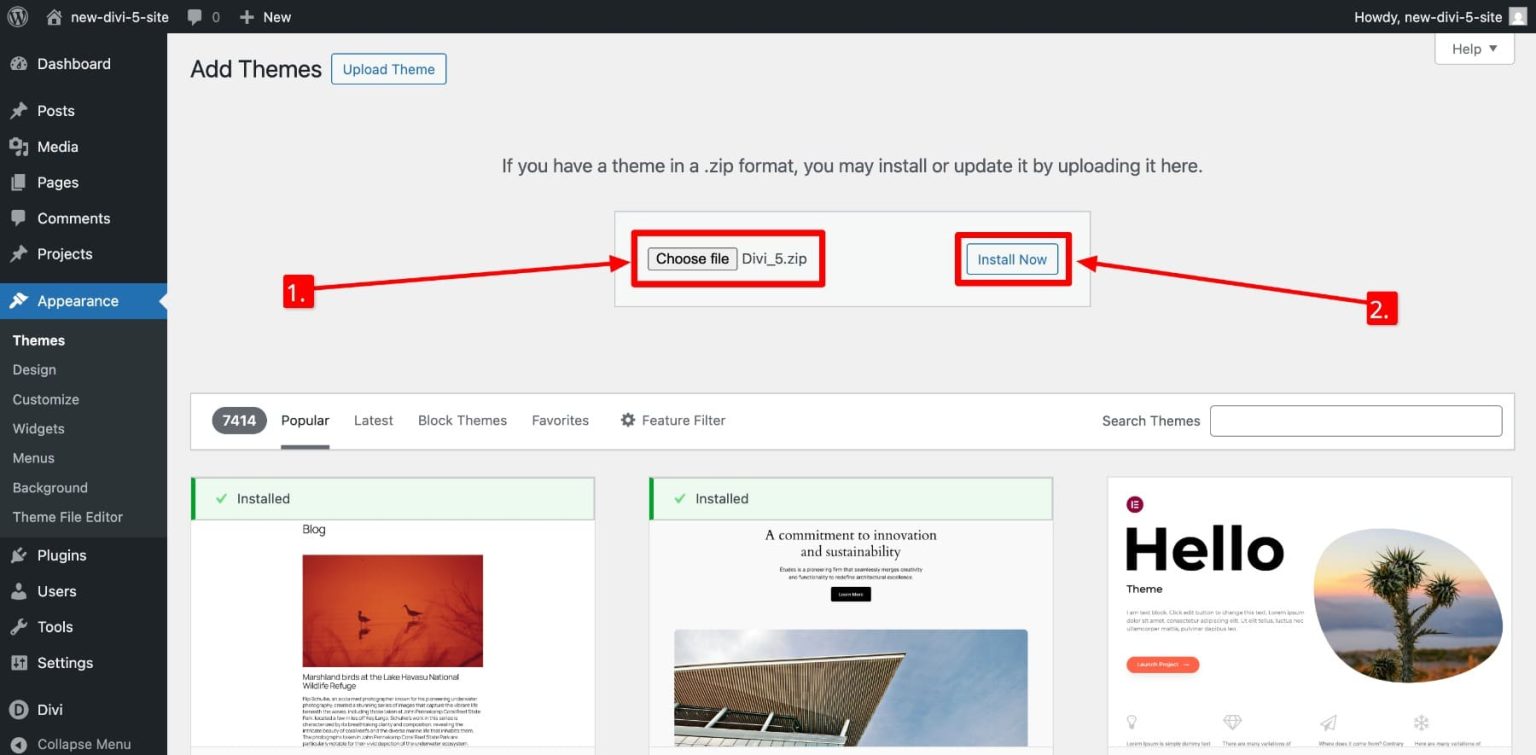Open the Media library icon
The width and height of the screenshot is (1536, 755).
click(20, 146)
